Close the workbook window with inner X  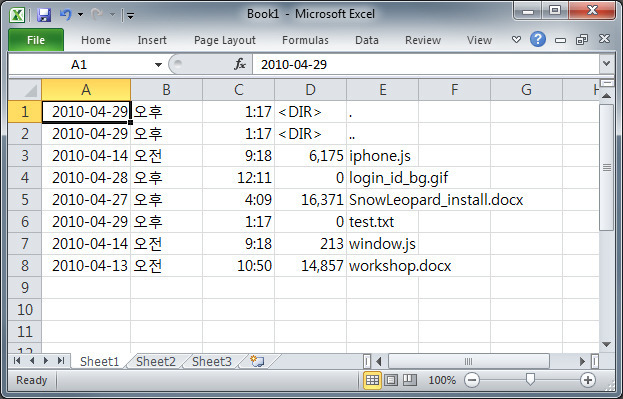(x=604, y=39)
